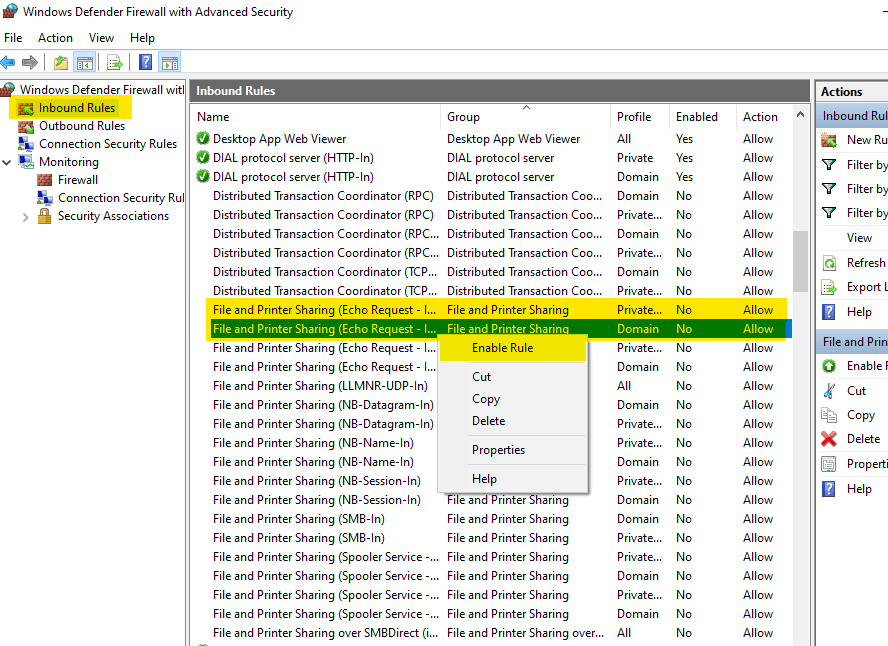Screen dimensions: 888x646
Task: Select Firewall under Monitoring
Action: [x=78, y=180]
